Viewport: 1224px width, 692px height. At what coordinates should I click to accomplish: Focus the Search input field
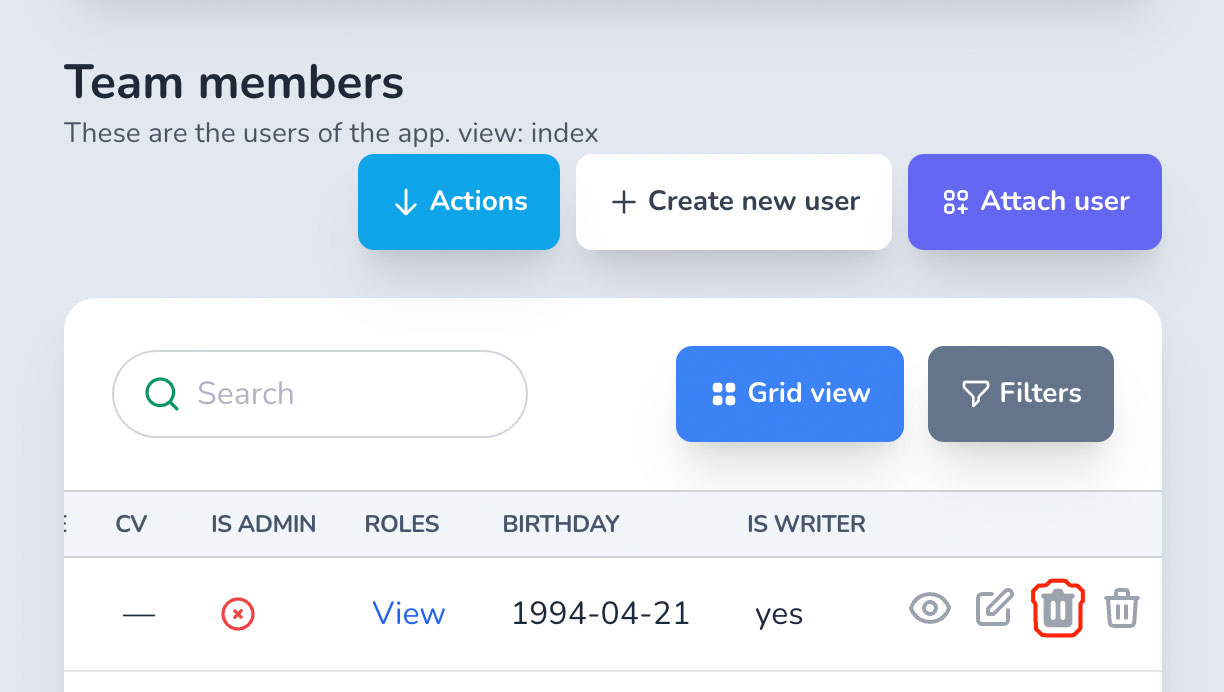click(x=320, y=394)
